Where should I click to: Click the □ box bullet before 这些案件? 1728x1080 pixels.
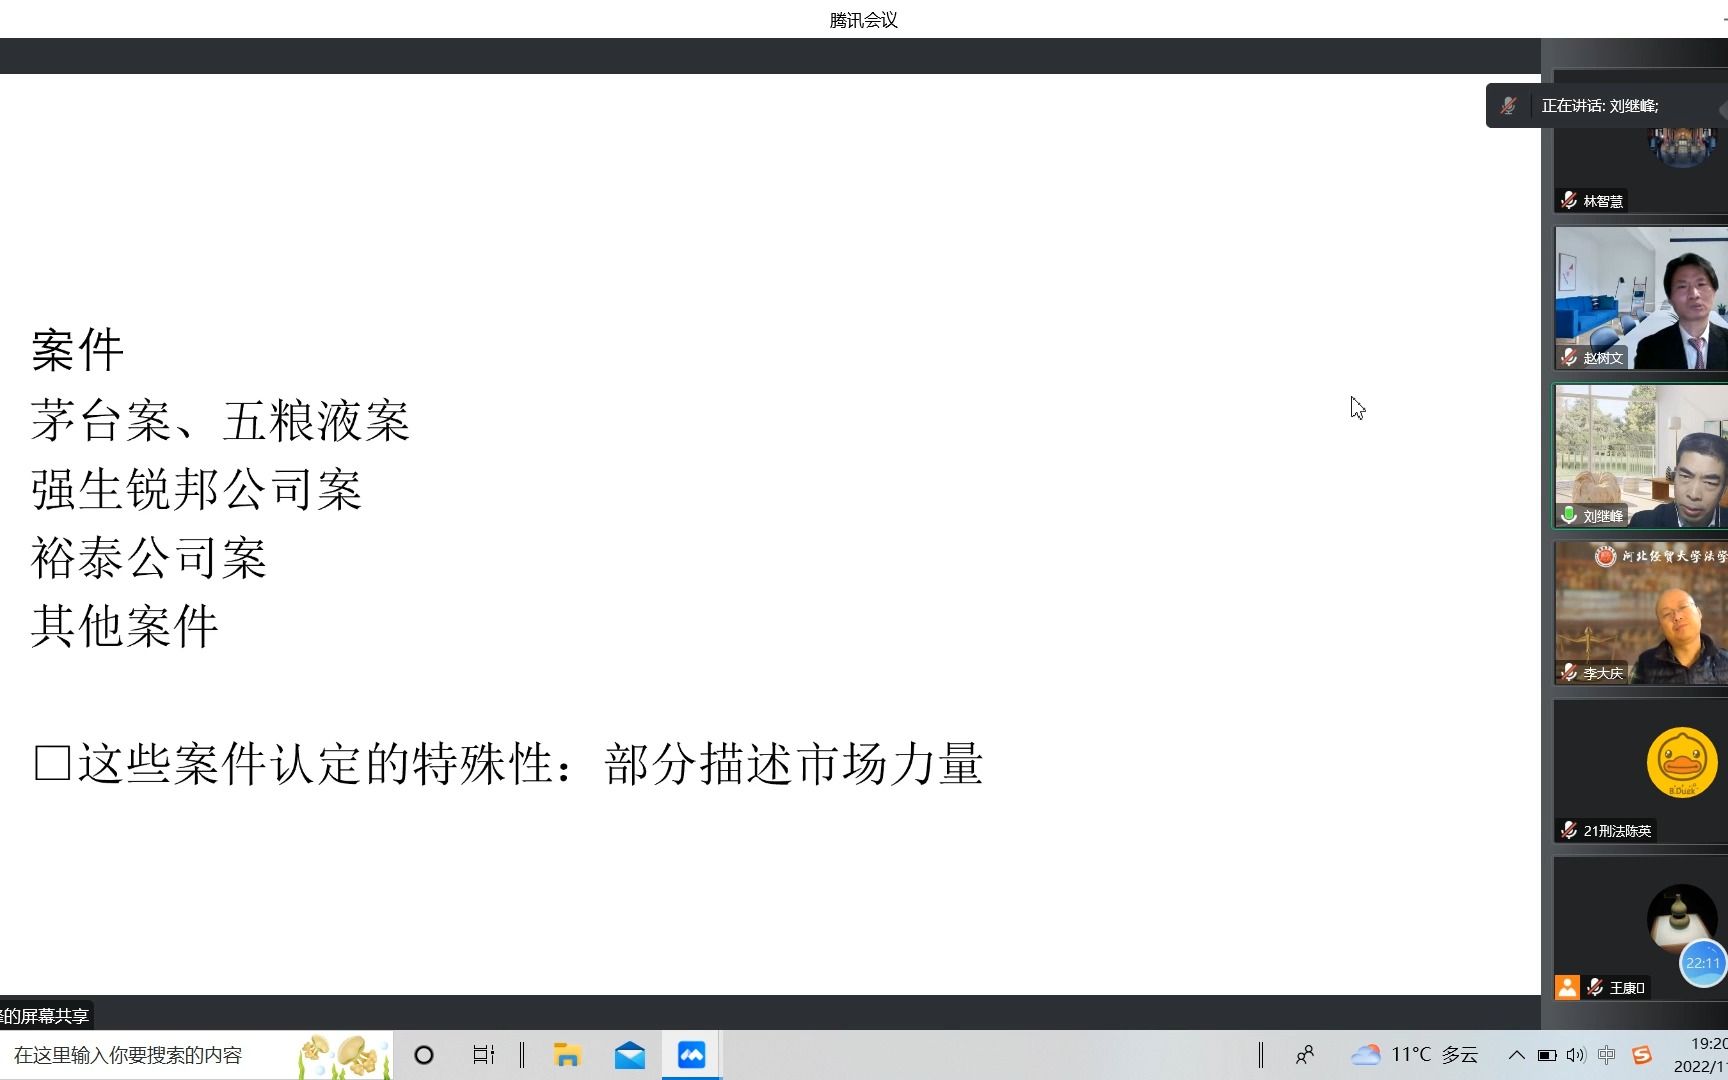click(x=52, y=764)
